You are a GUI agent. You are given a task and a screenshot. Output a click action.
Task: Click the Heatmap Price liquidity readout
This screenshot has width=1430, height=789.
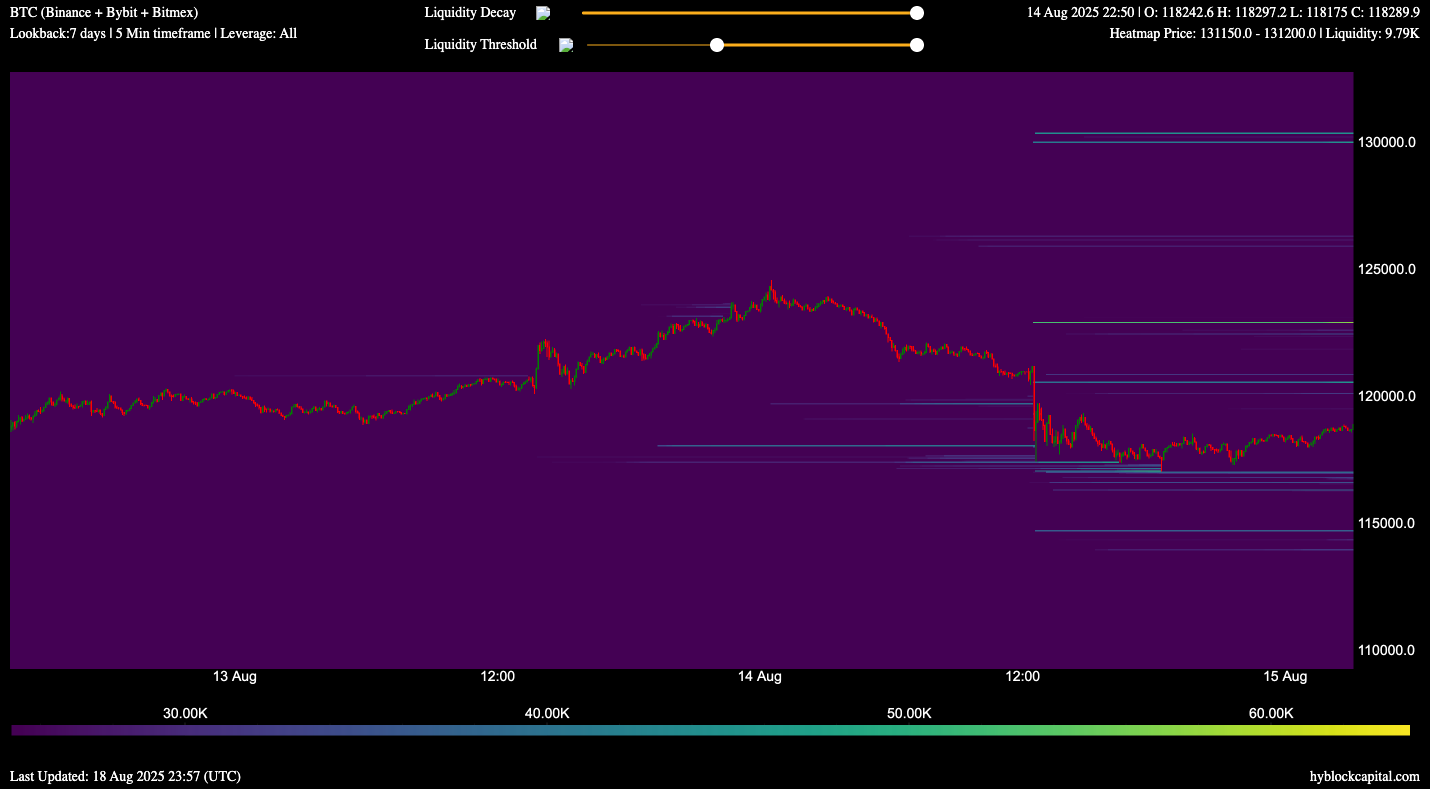pyautogui.click(x=1264, y=34)
